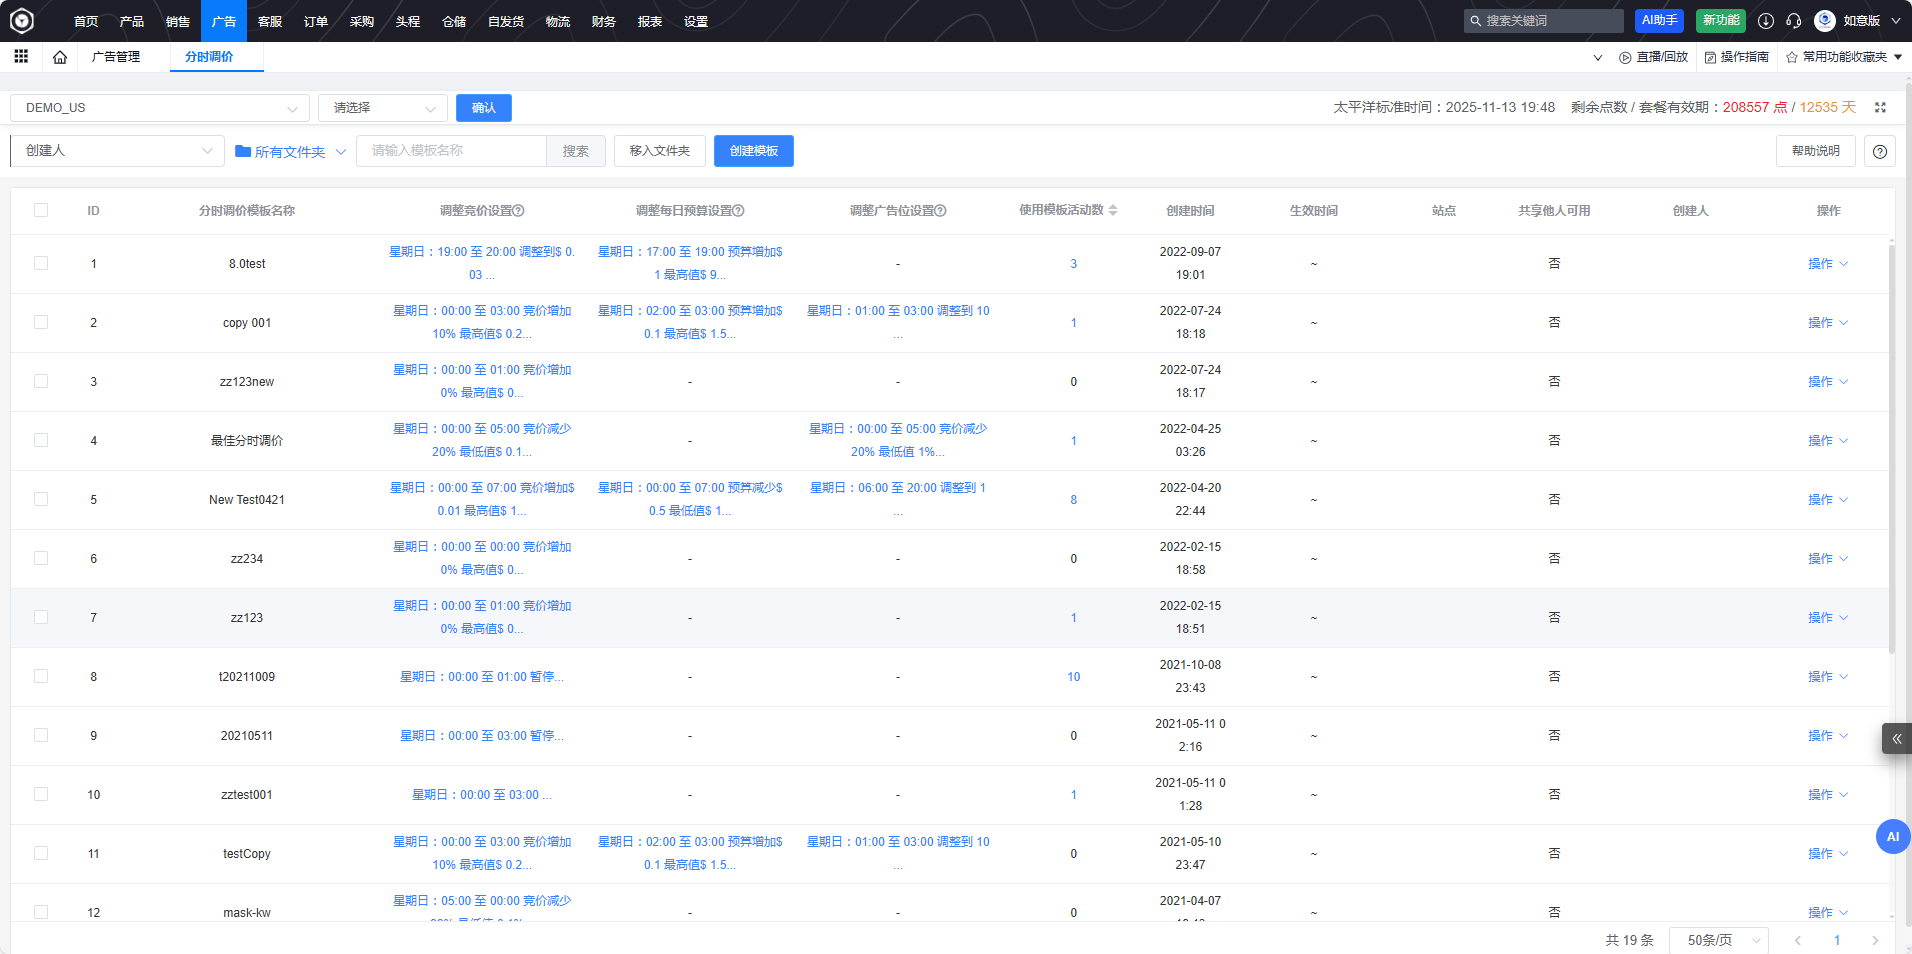The width and height of the screenshot is (1912, 954).
Task: Click the download icon in the top bar
Action: point(1764,20)
